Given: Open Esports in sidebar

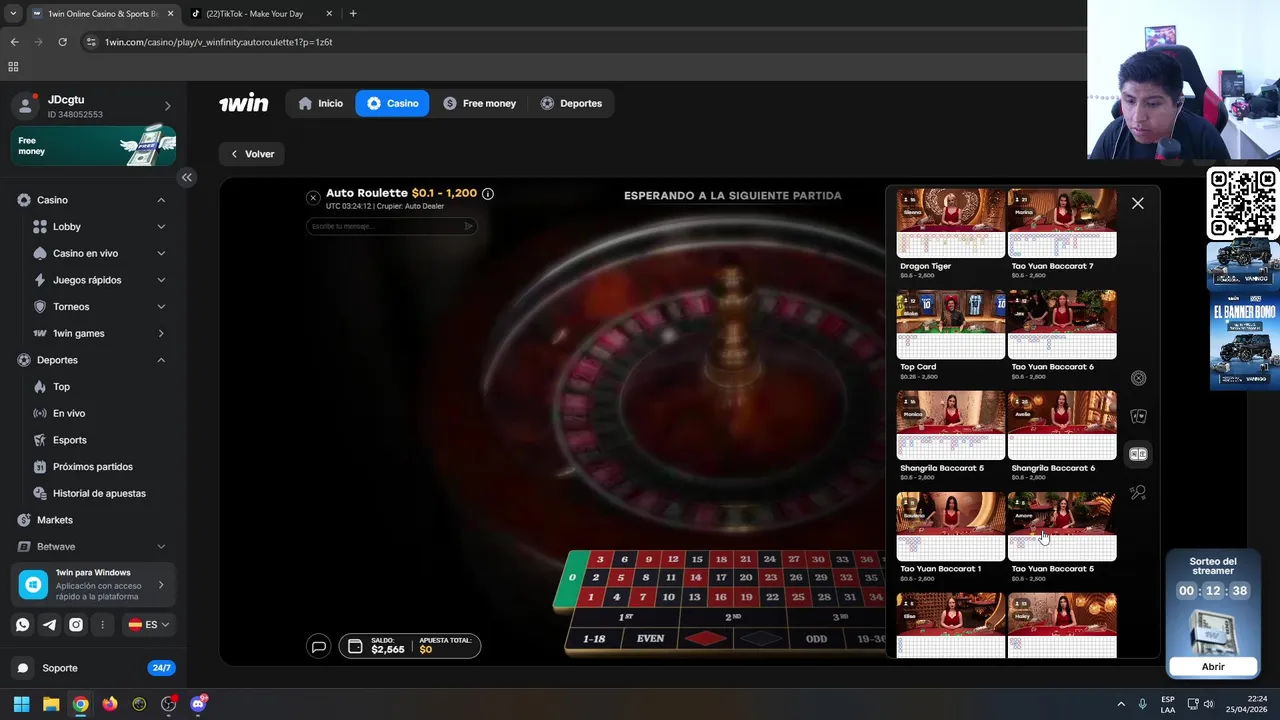Looking at the screenshot, I should click(x=94, y=440).
